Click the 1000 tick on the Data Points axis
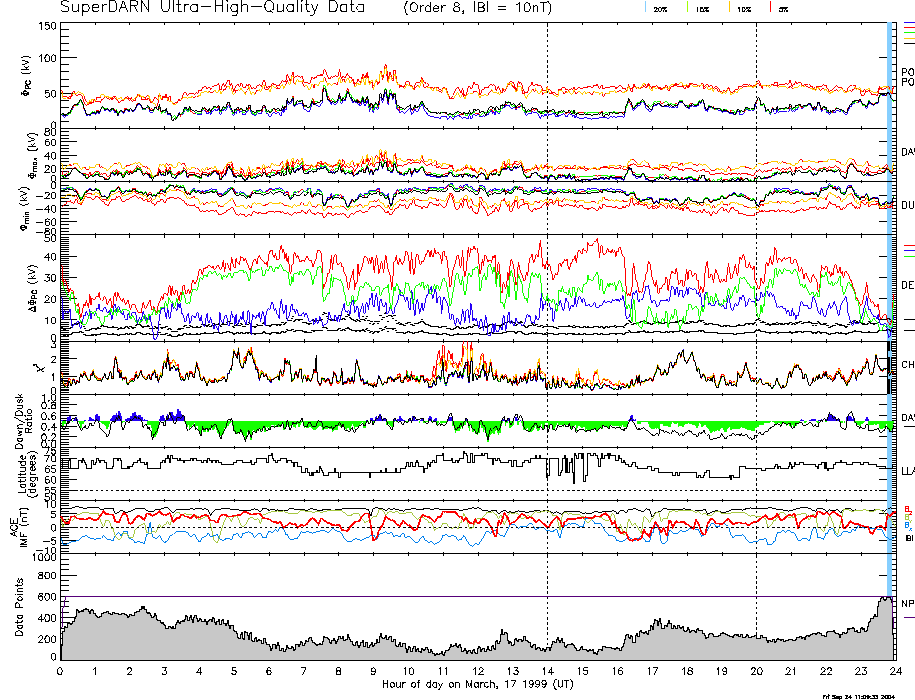The height and width of the screenshot is (700, 915). [42, 558]
